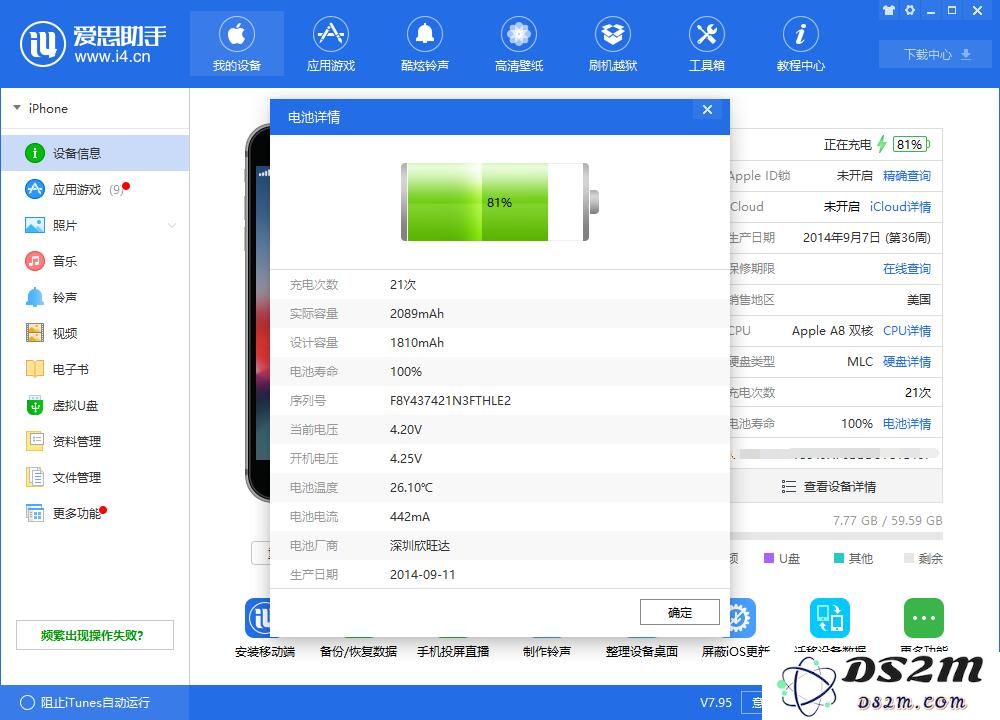Click battery manufacturer 深圳欣旺达
Image resolution: width=1000 pixels, height=720 pixels.
point(420,546)
